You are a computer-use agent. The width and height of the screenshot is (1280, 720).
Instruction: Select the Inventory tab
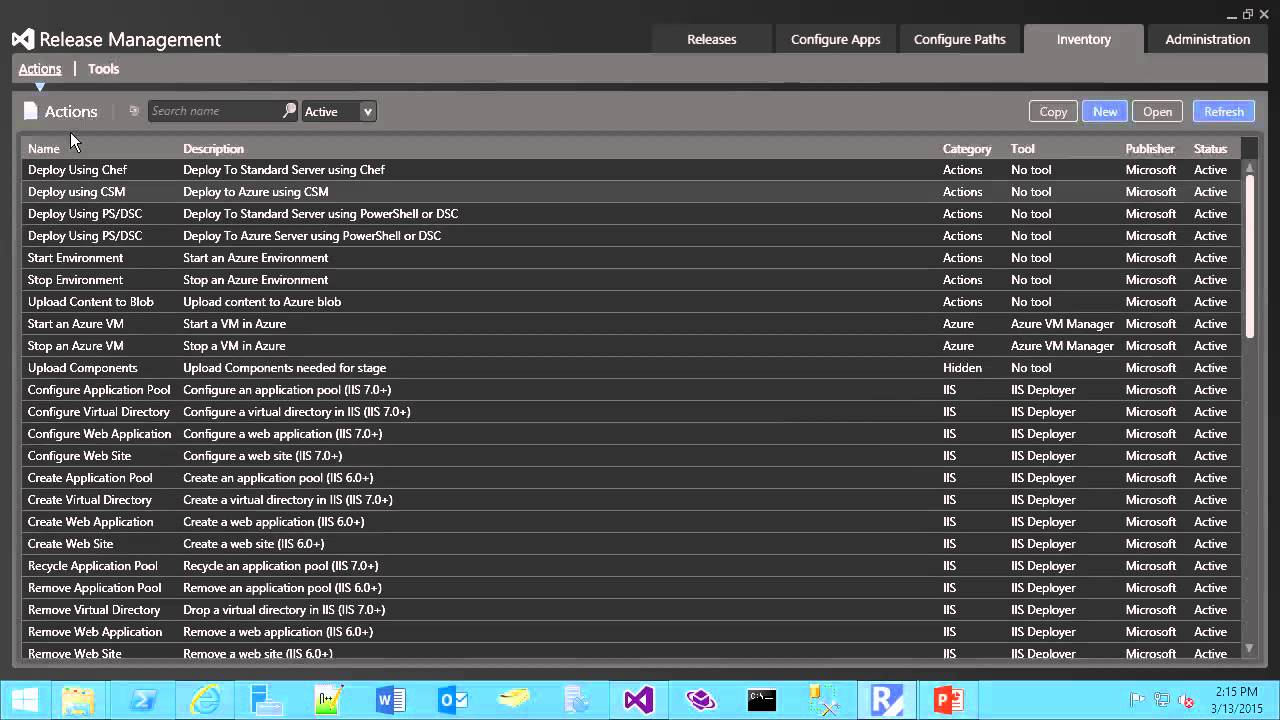(x=1084, y=39)
